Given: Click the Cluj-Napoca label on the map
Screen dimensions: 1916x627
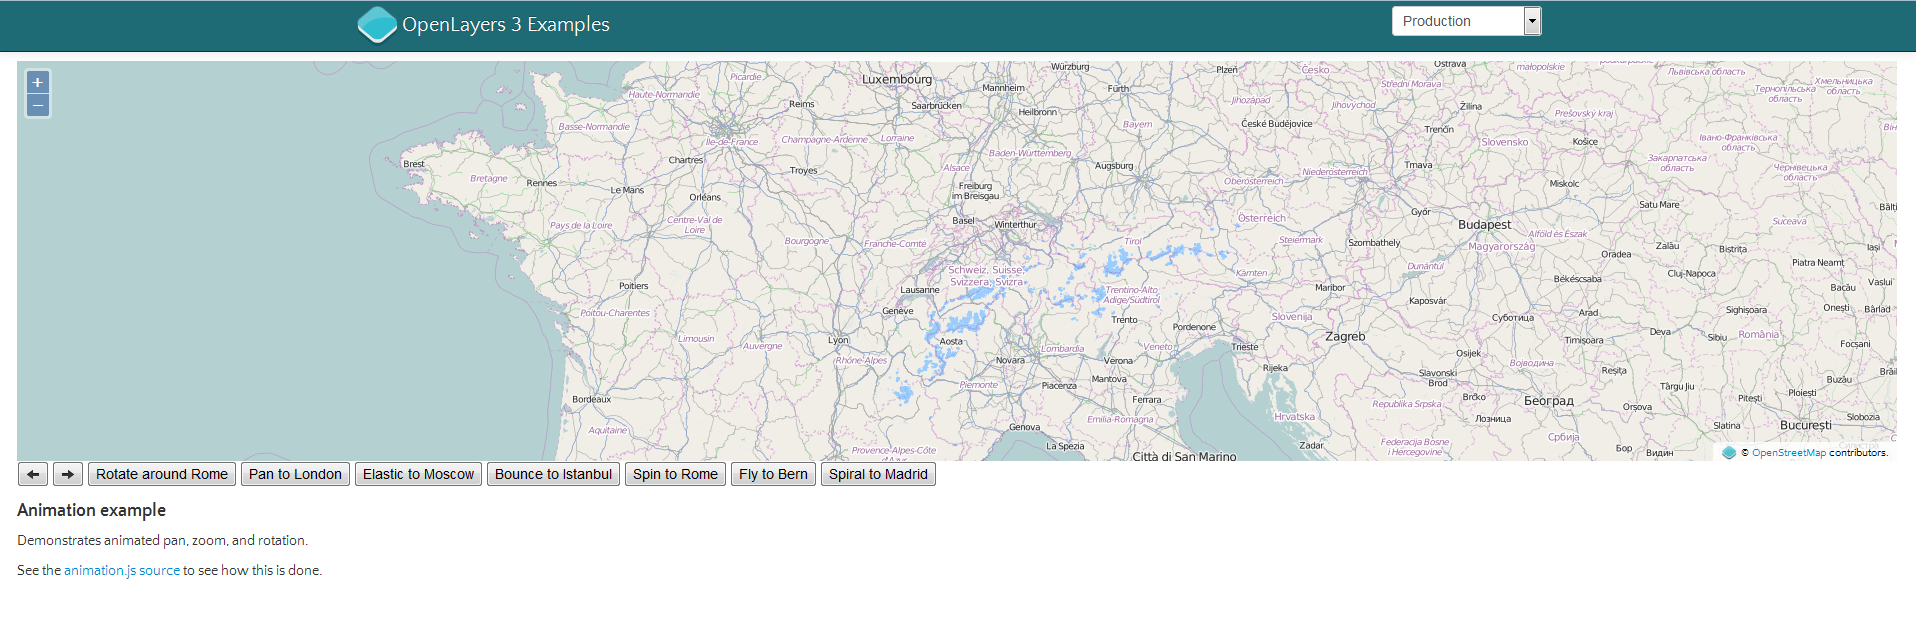Looking at the screenshot, I should tap(1691, 273).
